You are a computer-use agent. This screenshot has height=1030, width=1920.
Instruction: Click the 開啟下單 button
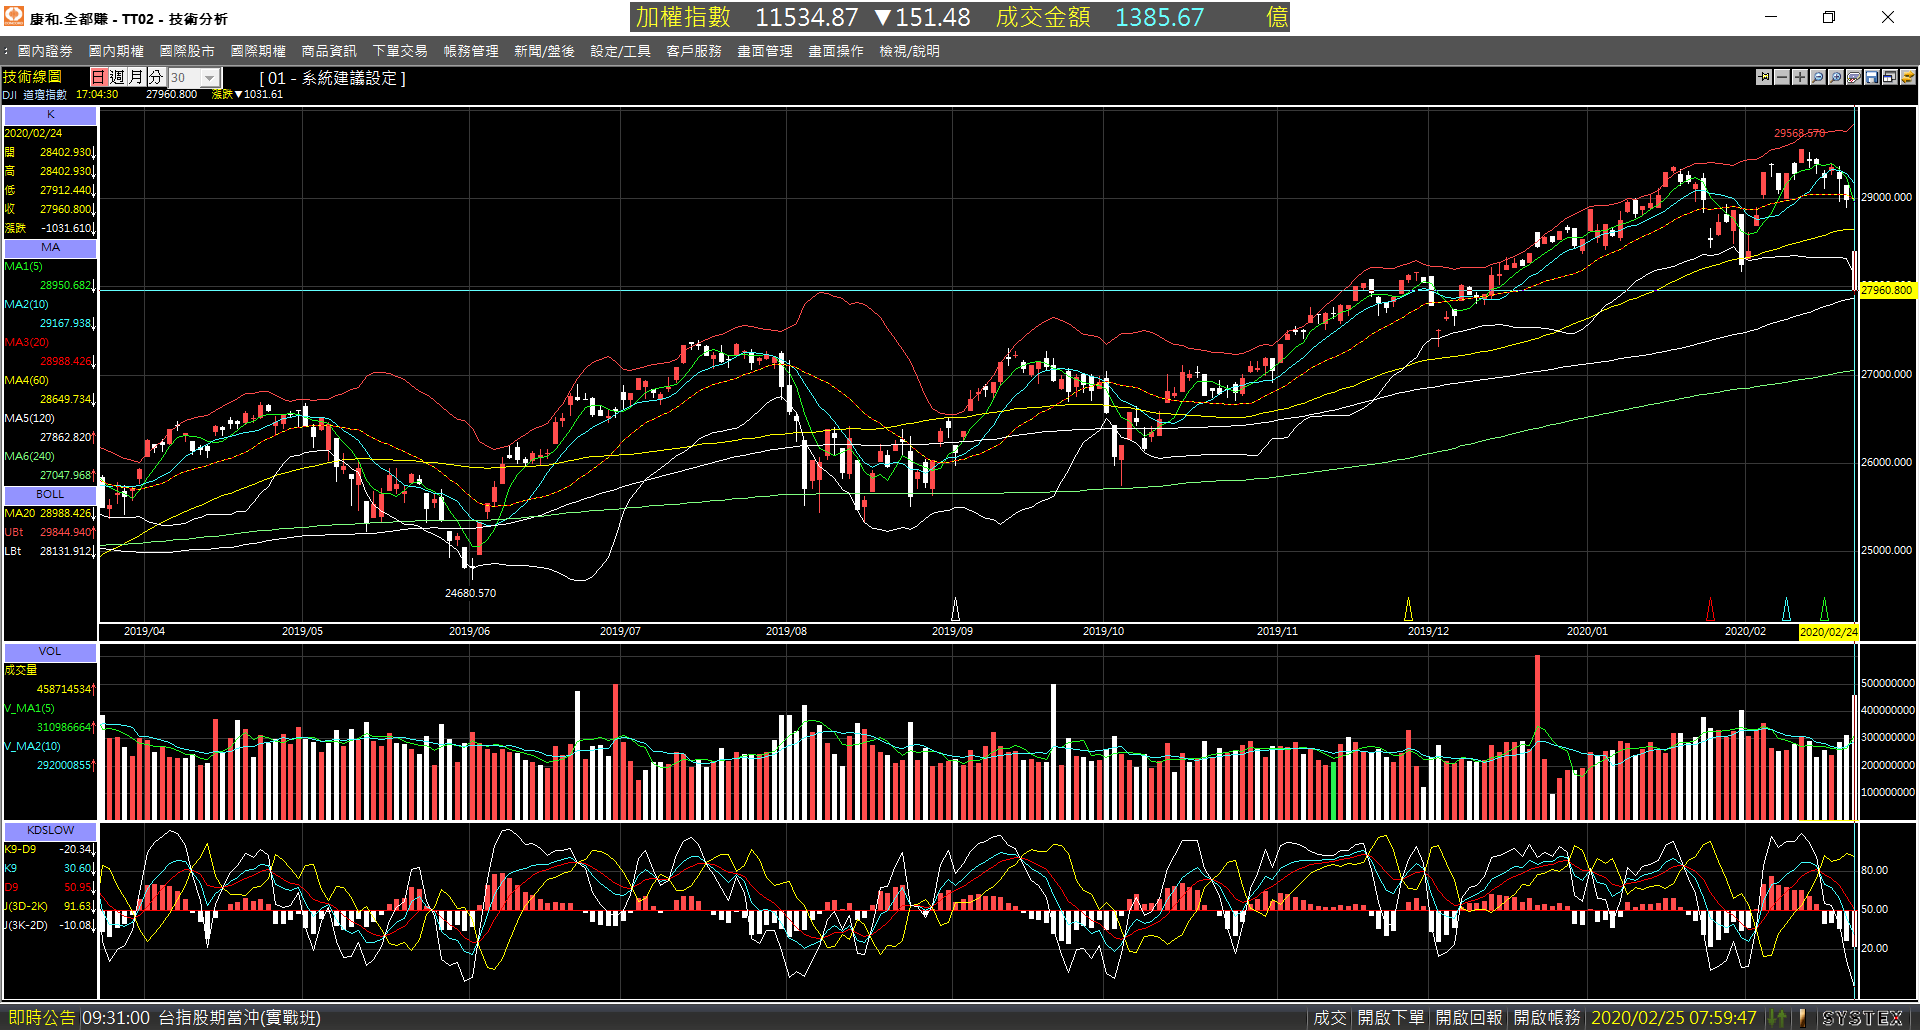1390,1018
